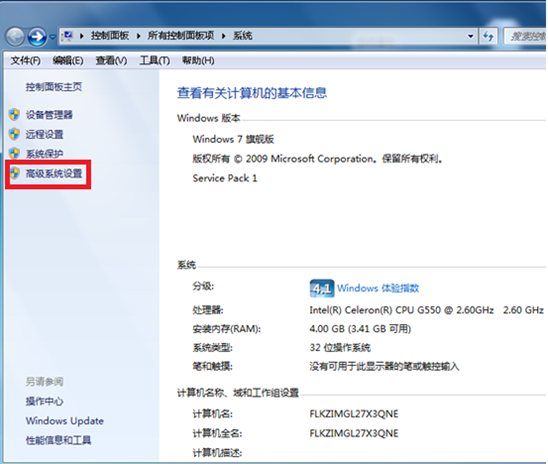548x464 pixels.
Task: Select the 所有控制面板项 breadcrumb segment
Action: [x=181, y=36]
